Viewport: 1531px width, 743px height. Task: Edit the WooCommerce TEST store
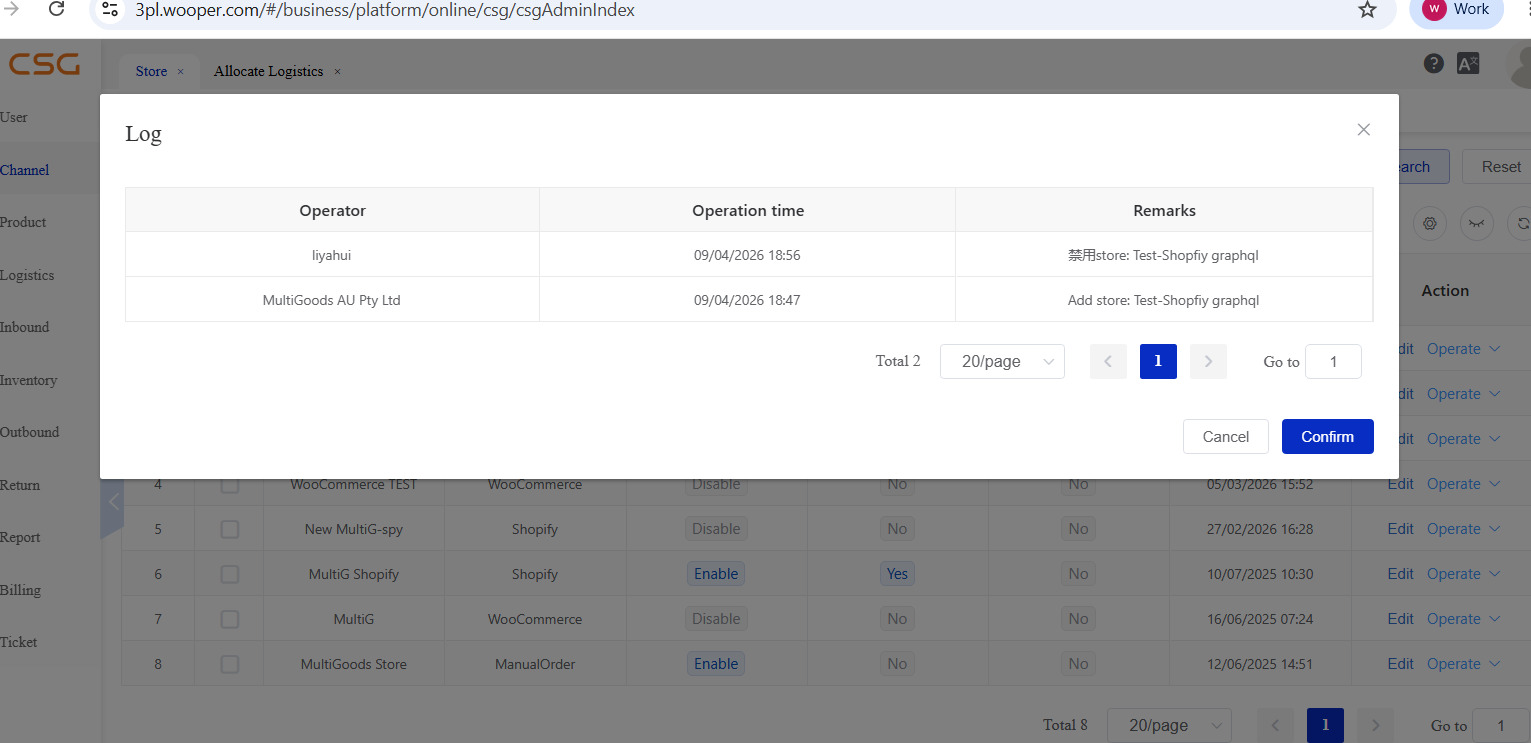pos(1400,484)
